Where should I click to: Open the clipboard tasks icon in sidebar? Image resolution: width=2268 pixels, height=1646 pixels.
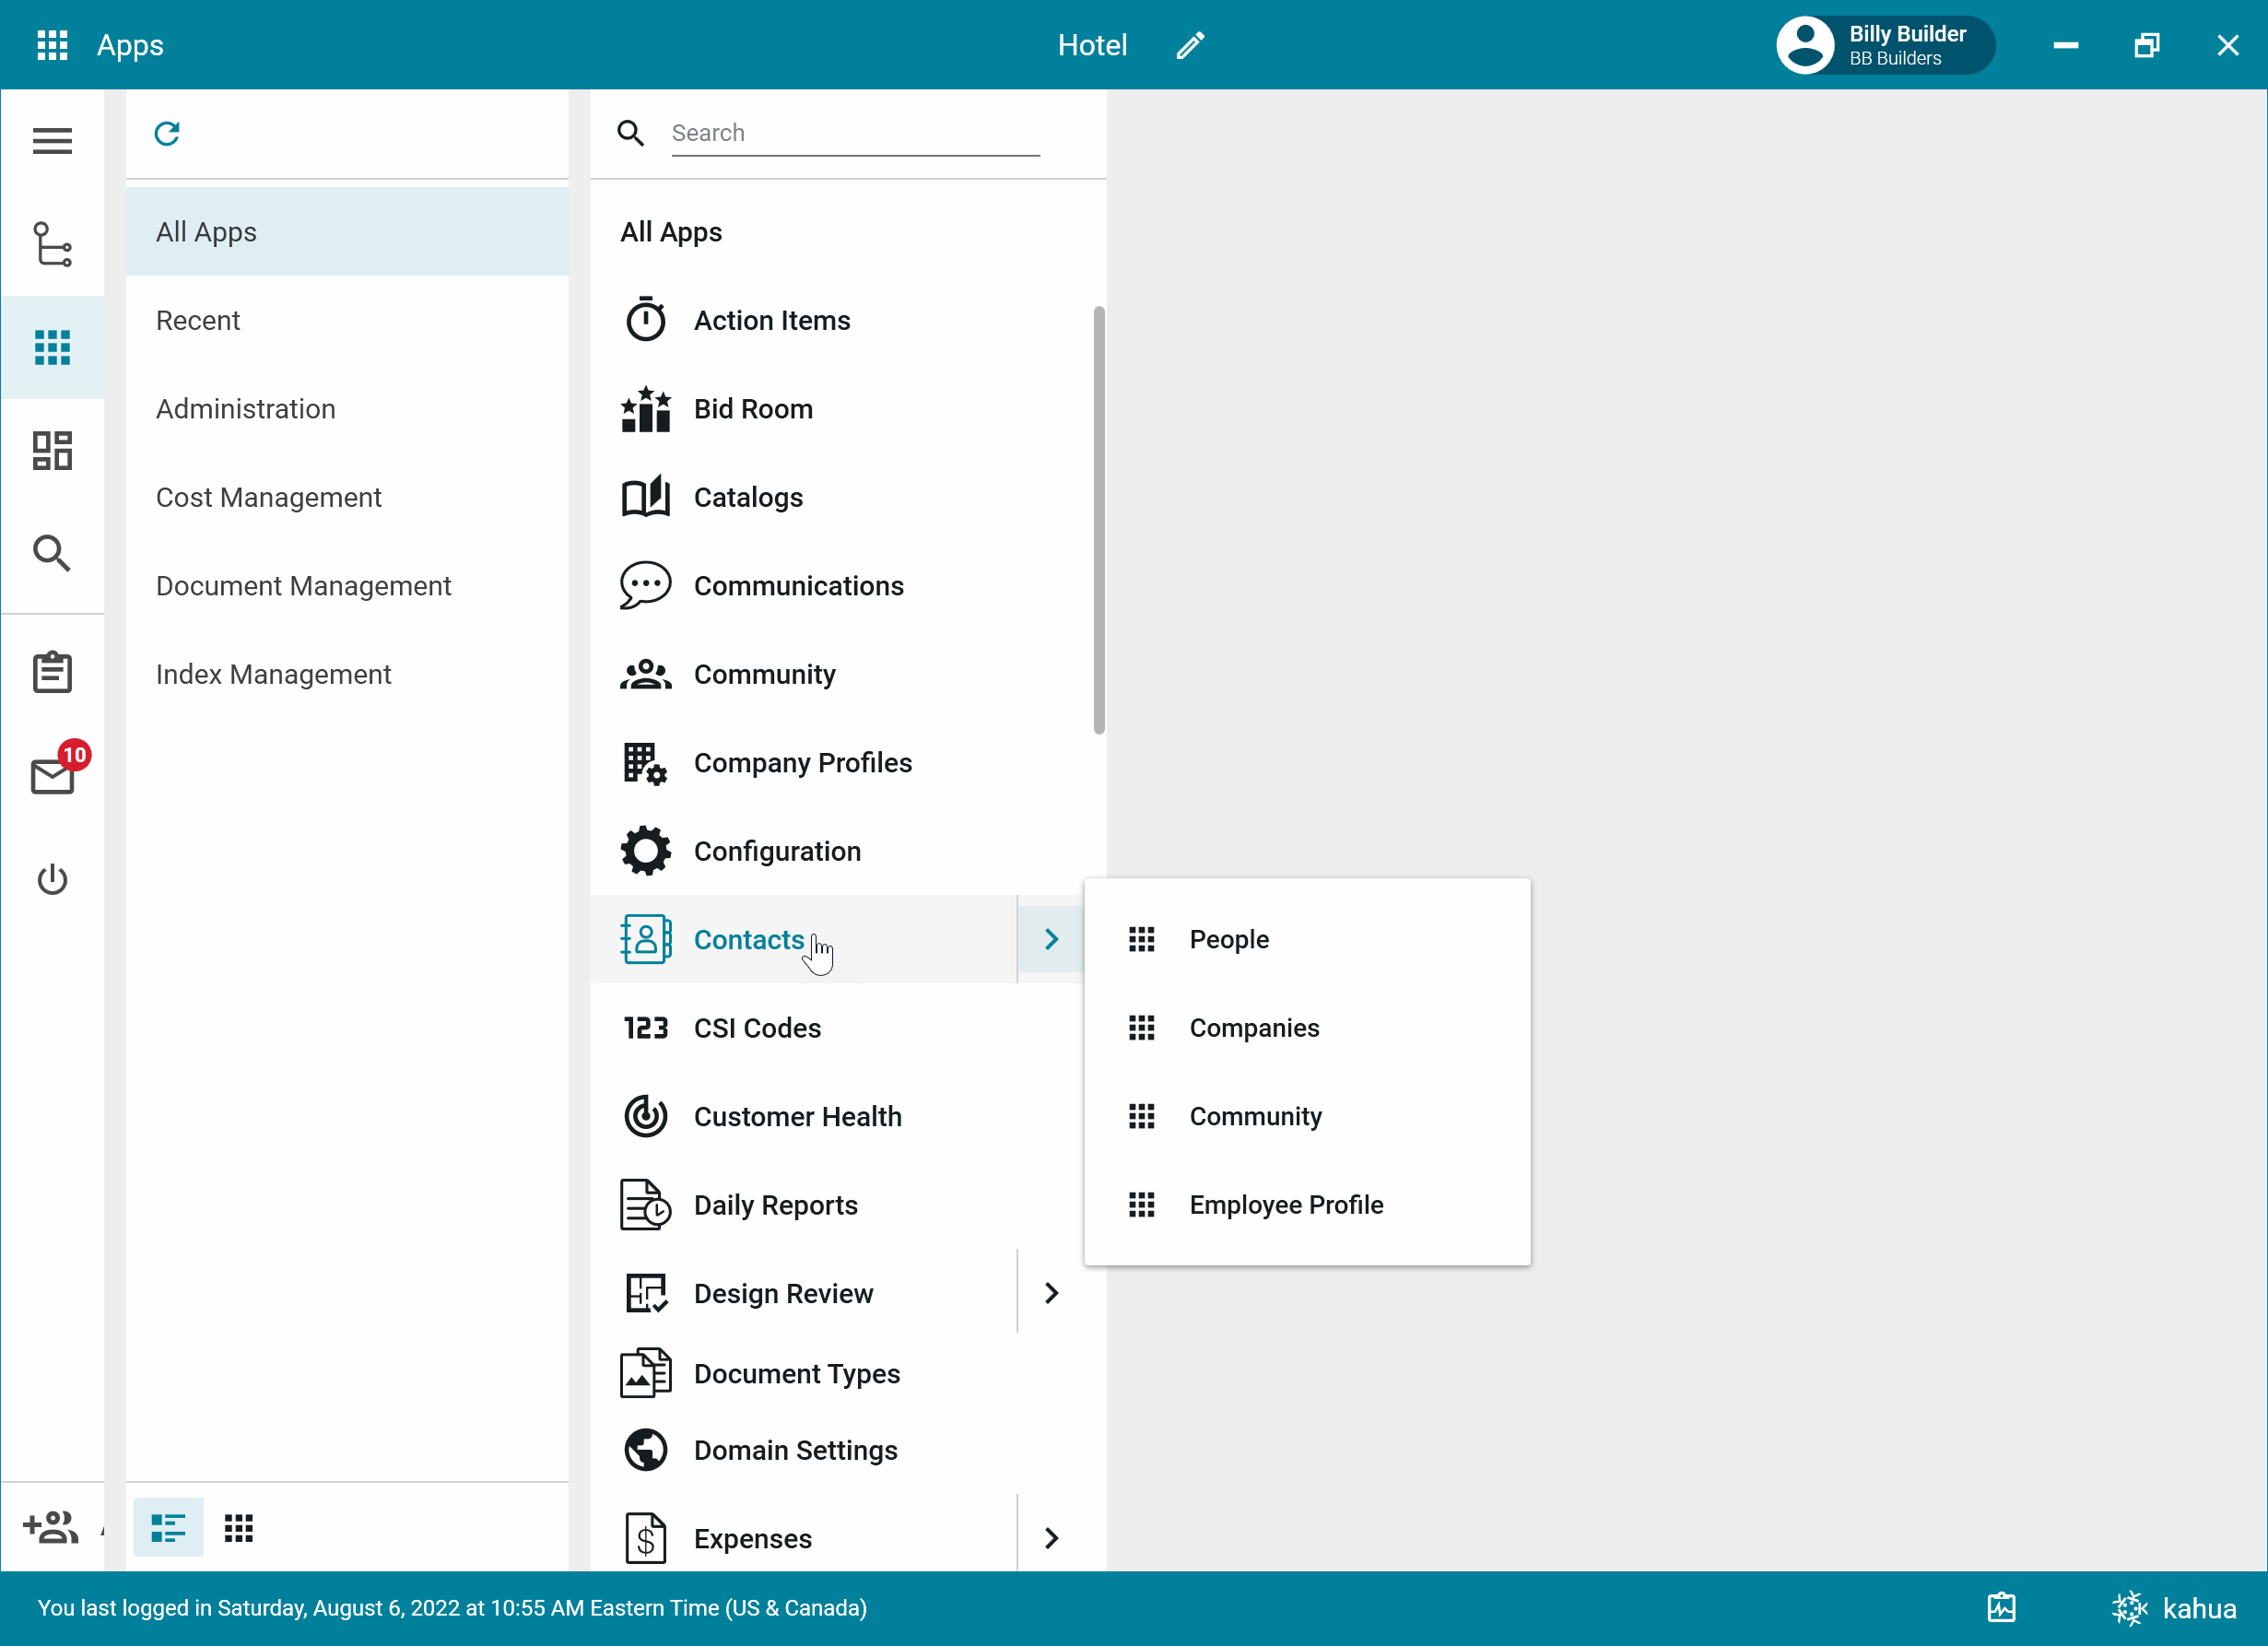point(52,672)
